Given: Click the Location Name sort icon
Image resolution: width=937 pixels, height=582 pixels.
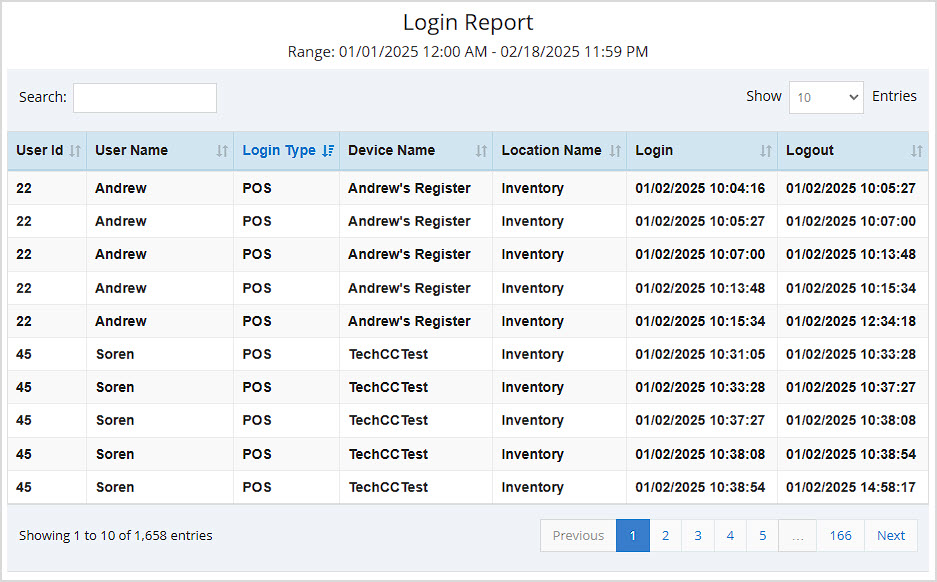Looking at the screenshot, I should (x=615, y=151).
